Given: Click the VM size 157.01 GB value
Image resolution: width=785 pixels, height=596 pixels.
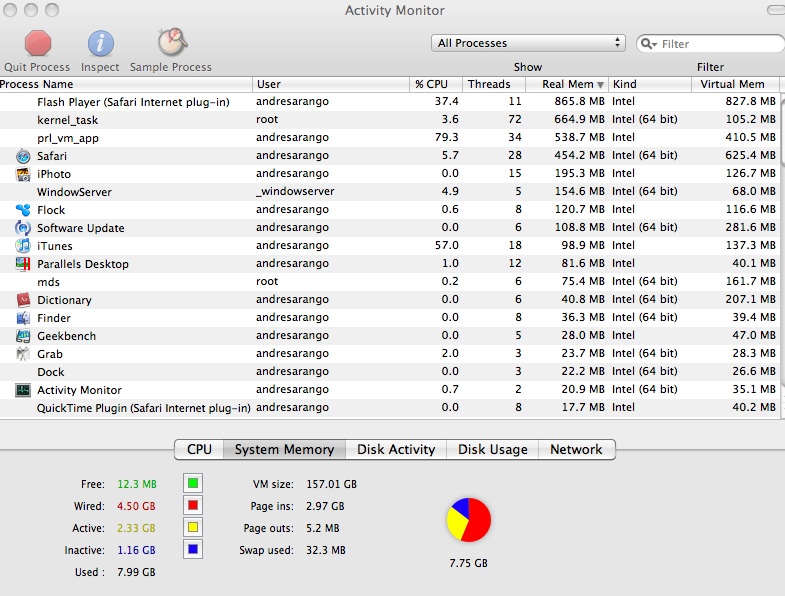Looking at the screenshot, I should point(331,484).
